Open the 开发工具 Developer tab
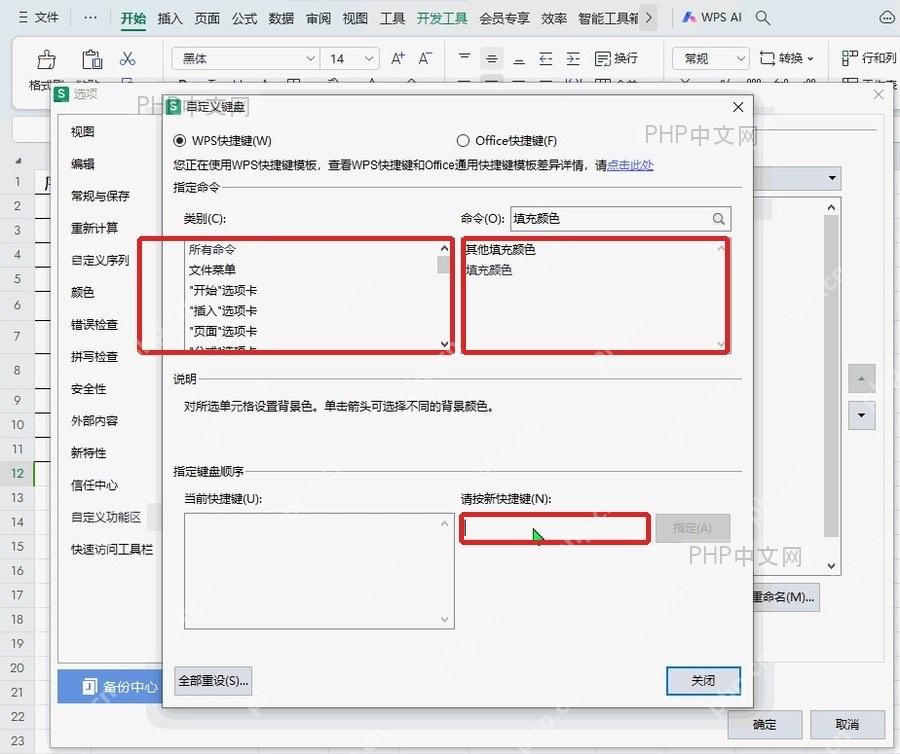This screenshot has height=754, width=900. tap(442, 18)
